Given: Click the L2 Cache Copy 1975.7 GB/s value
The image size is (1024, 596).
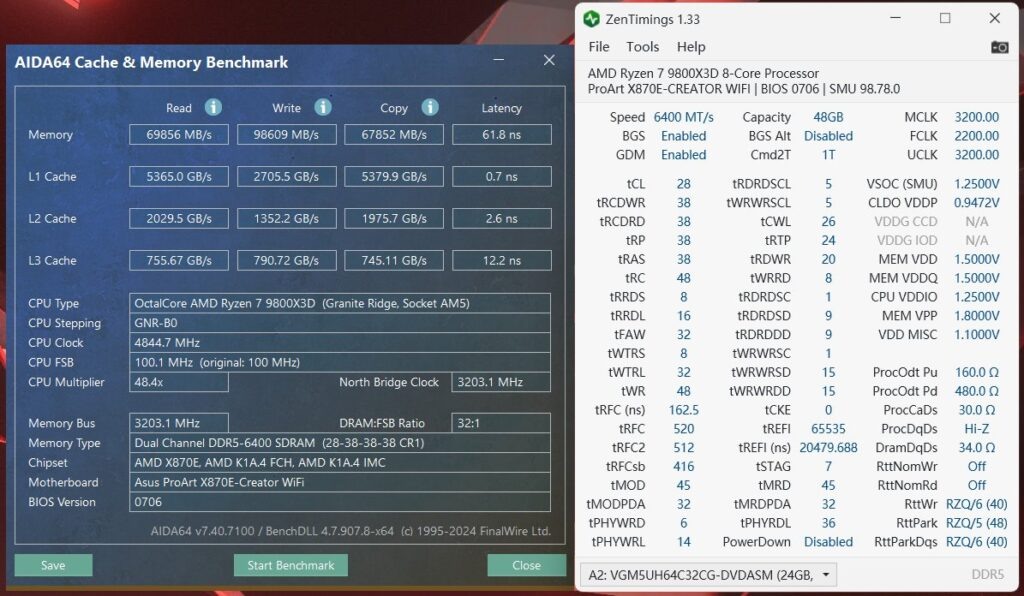Looking at the screenshot, I should coord(394,218).
